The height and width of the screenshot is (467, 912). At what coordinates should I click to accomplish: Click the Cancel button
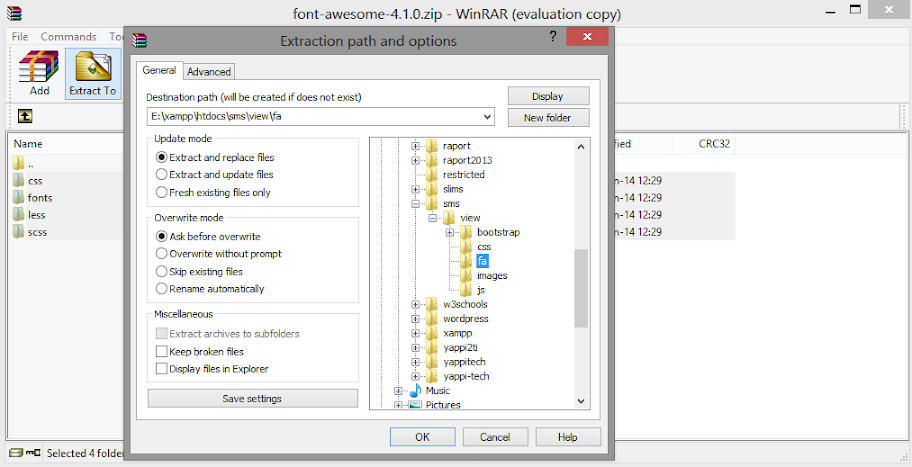[495, 437]
